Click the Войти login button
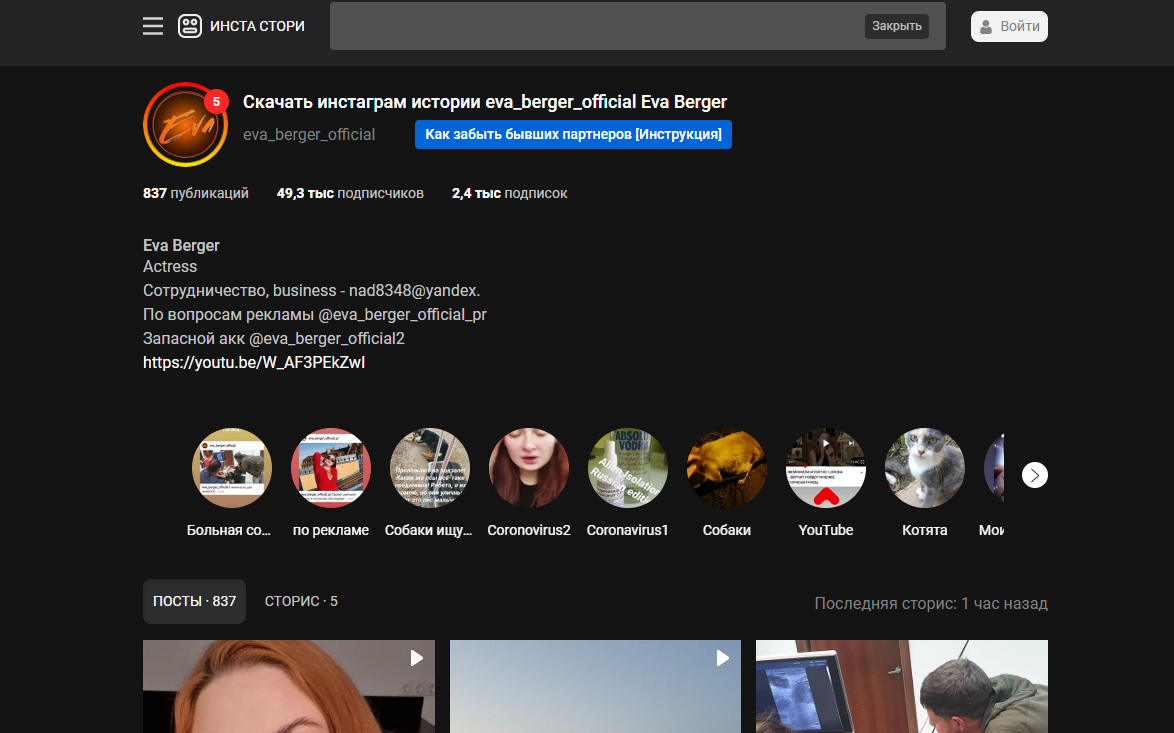Screen dimensions: 1174x733 coord(1009,26)
